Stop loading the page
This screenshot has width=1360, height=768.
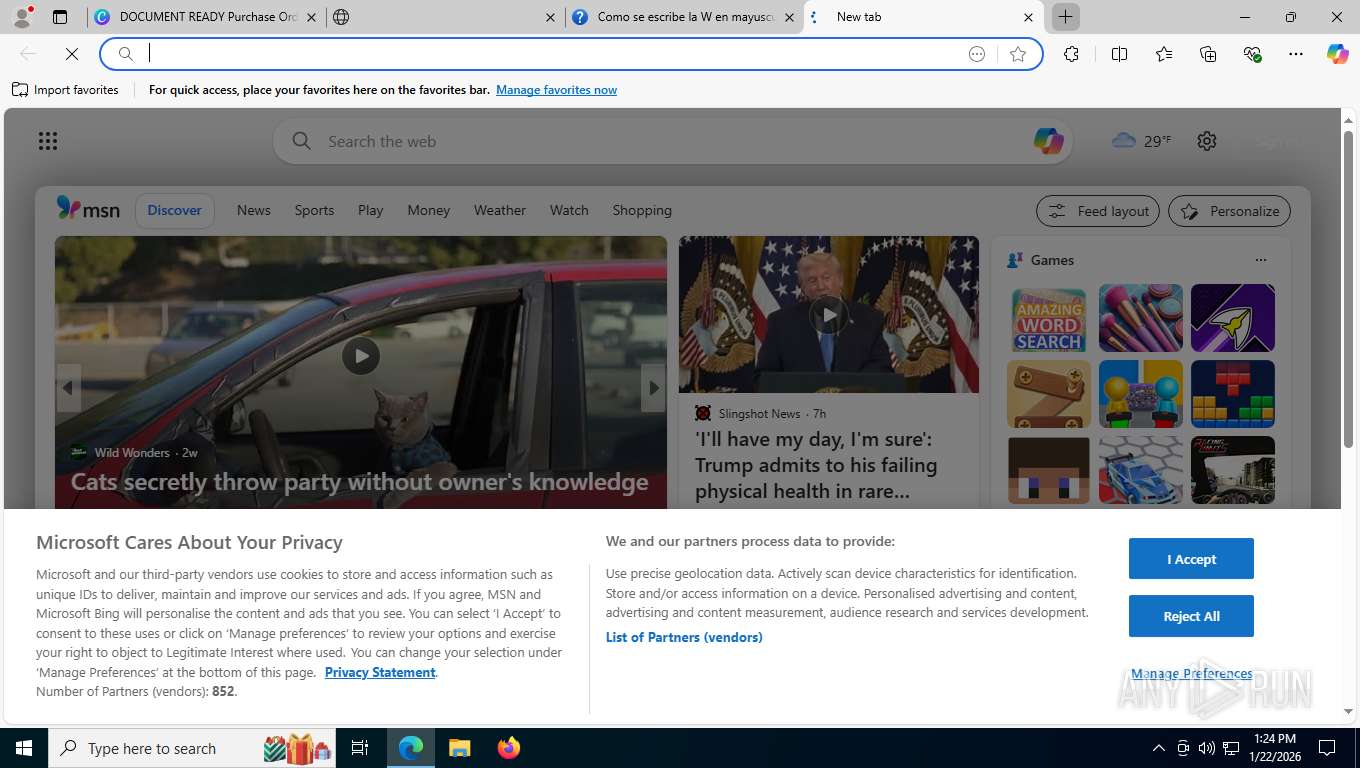click(72, 54)
